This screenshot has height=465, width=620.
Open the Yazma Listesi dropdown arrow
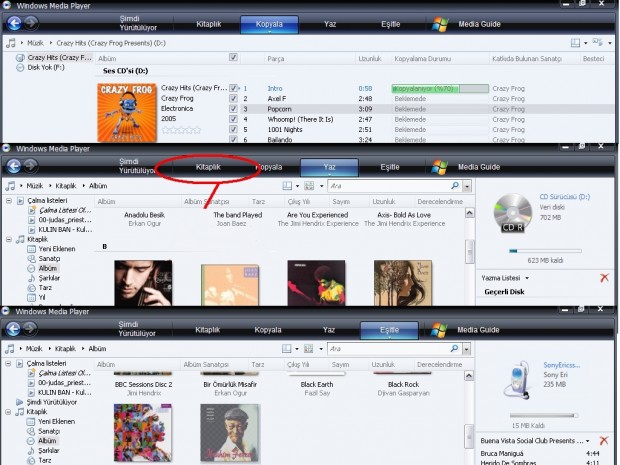click(527, 278)
